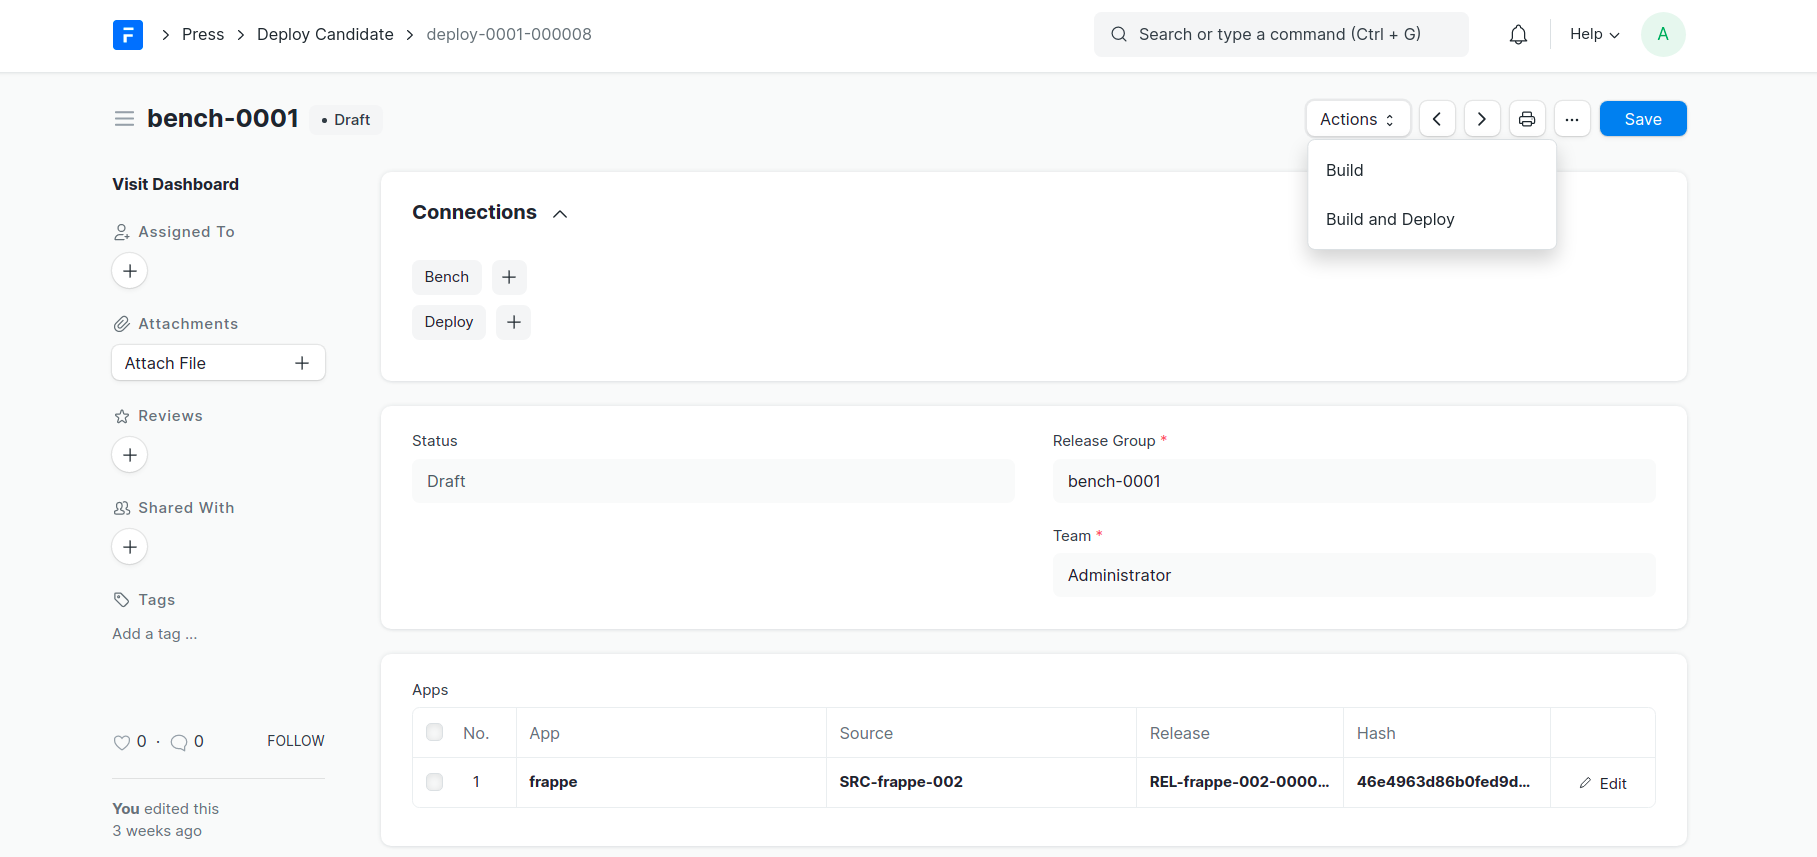
Task: Check the frappe row checkbox
Action: (x=435, y=782)
